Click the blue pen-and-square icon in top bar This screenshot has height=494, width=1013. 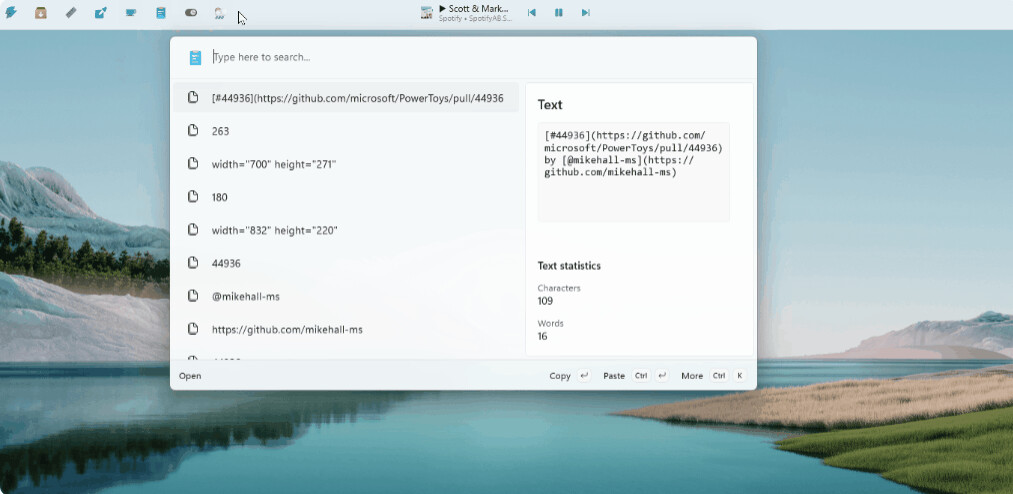tap(101, 13)
